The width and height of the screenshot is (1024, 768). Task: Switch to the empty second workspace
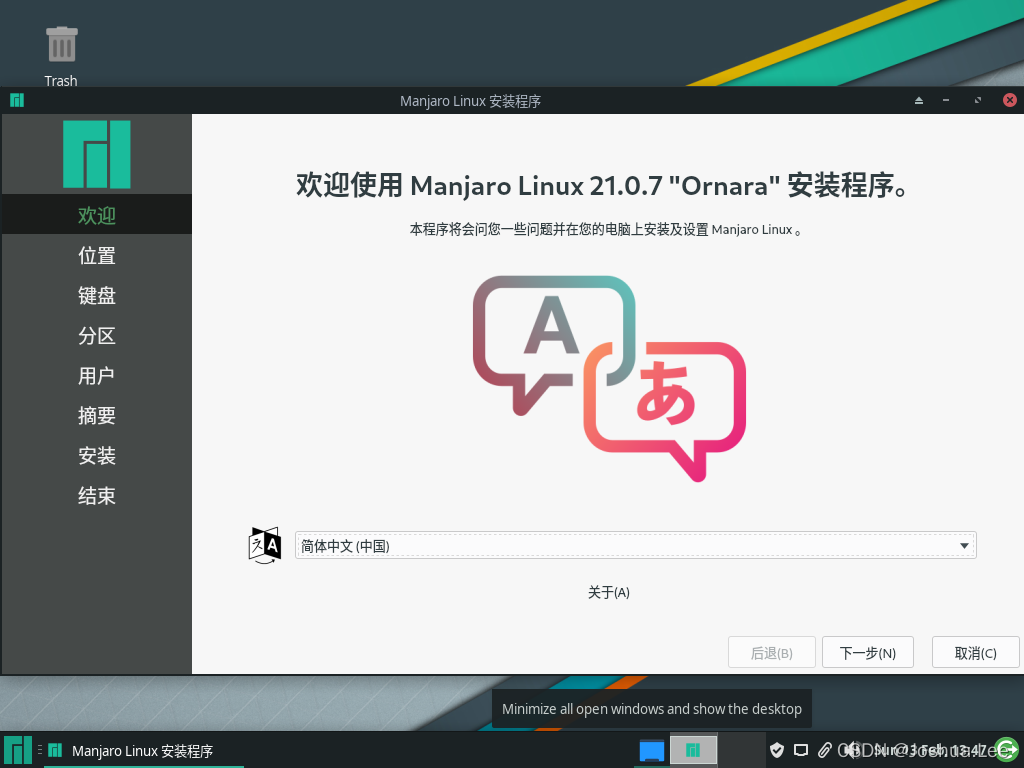(x=741, y=750)
